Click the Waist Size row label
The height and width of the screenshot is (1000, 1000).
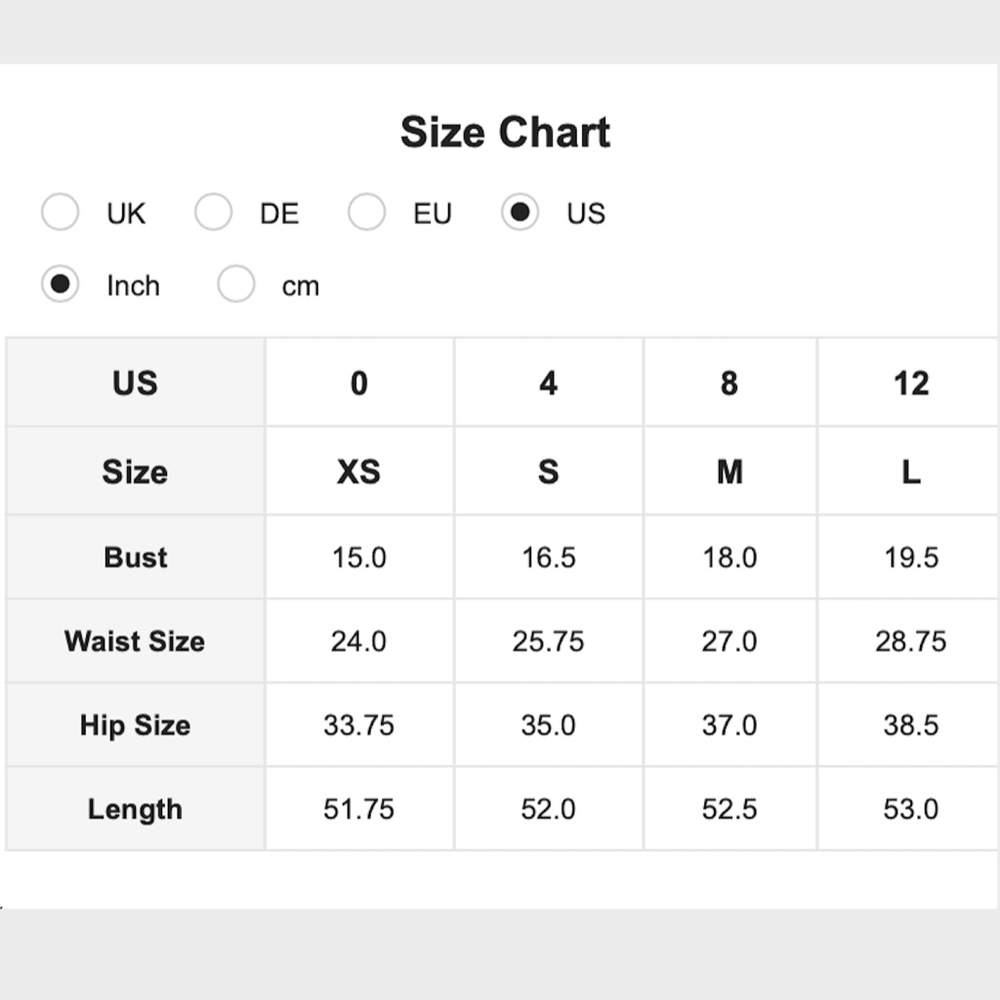135,641
